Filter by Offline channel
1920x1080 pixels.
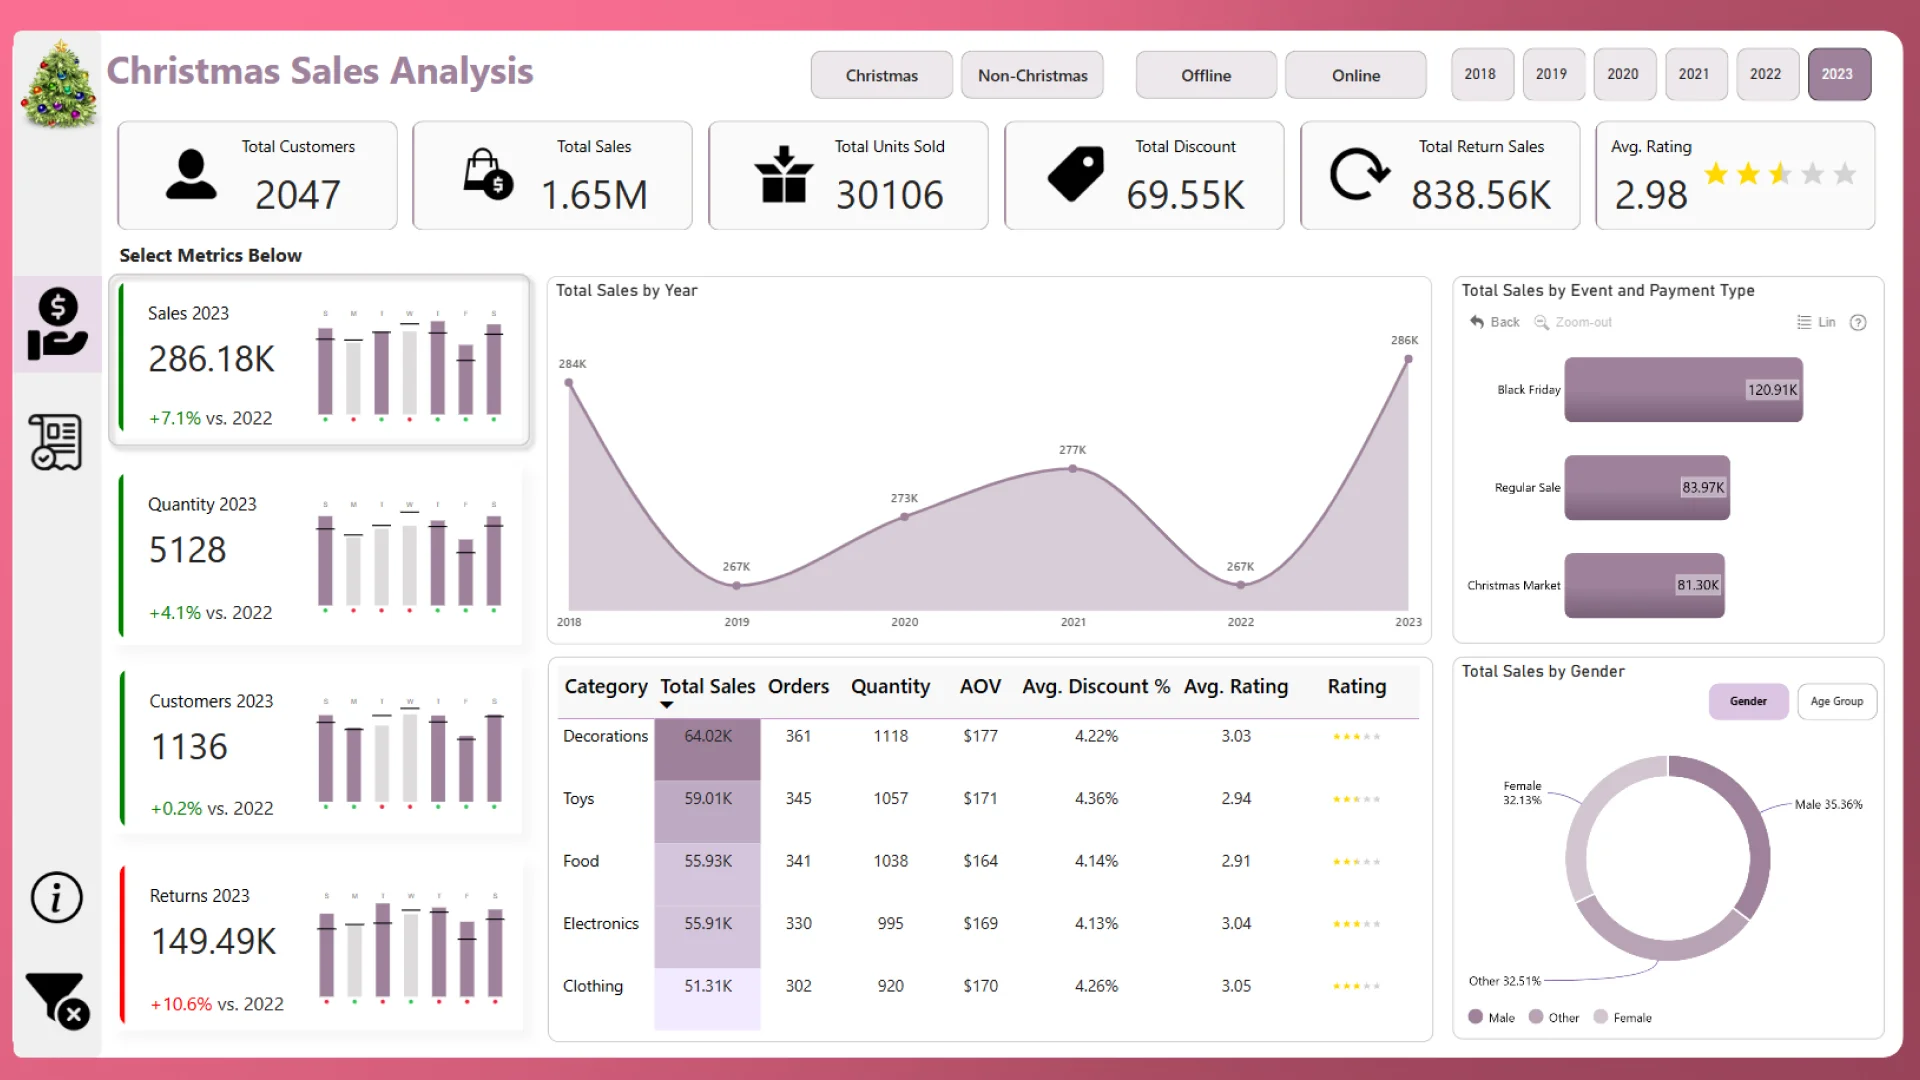[x=1206, y=75]
